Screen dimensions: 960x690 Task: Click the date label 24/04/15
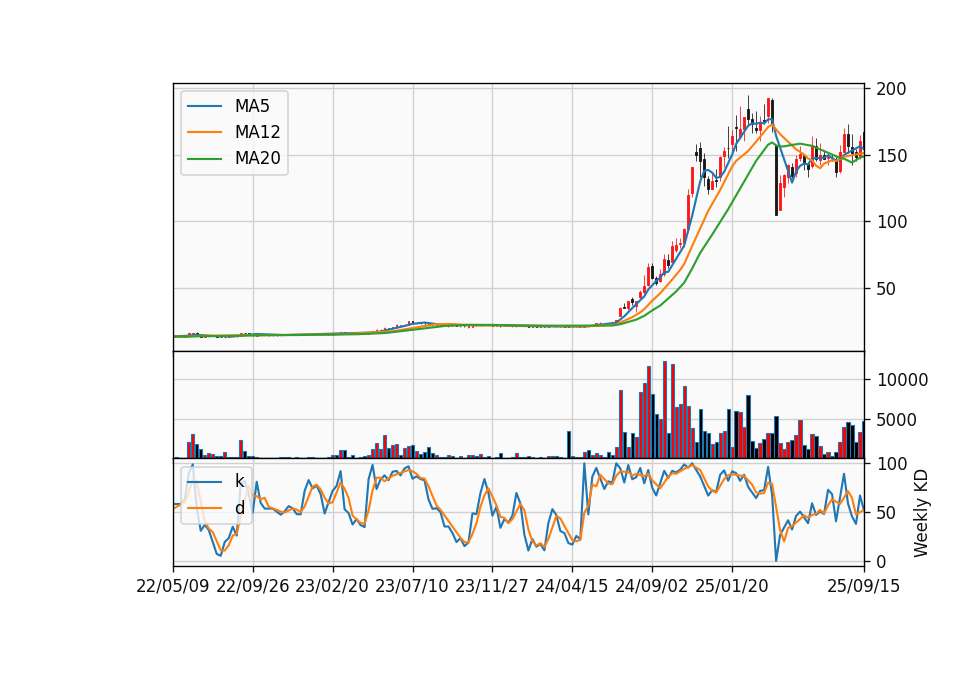[572, 586]
